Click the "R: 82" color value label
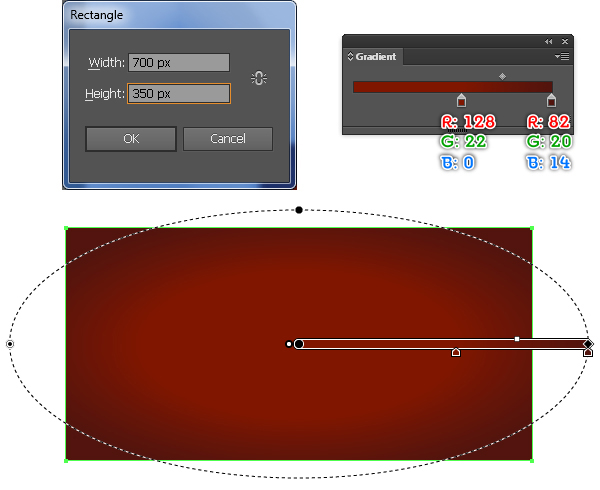 549,122
